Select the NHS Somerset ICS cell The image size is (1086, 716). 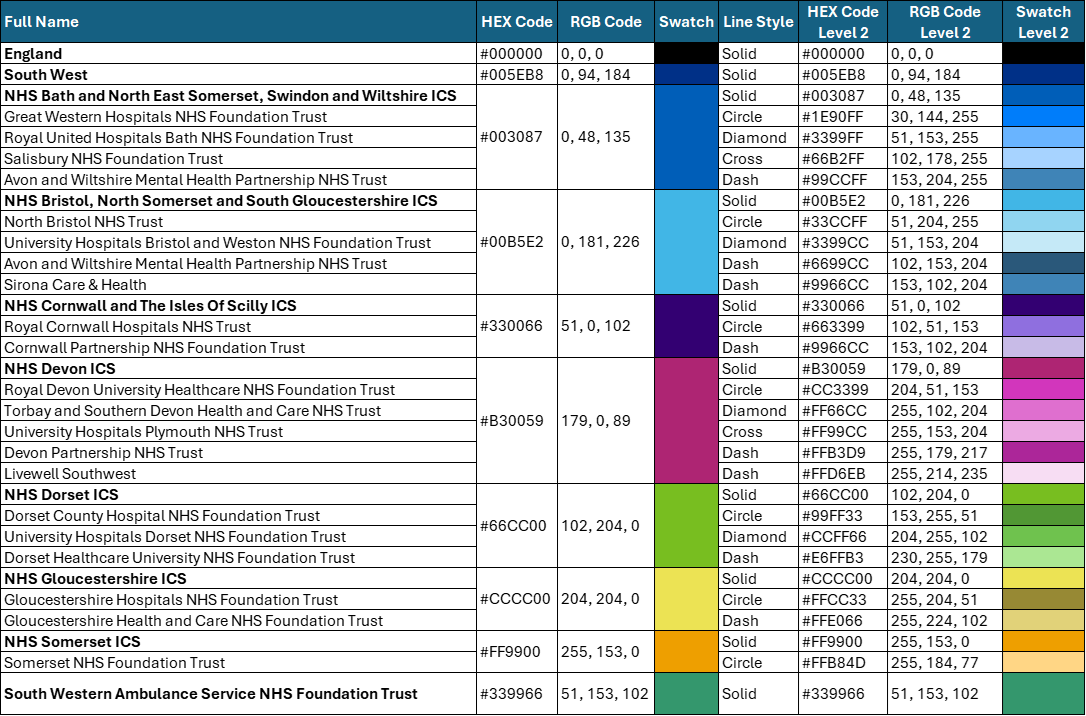[x=238, y=641]
